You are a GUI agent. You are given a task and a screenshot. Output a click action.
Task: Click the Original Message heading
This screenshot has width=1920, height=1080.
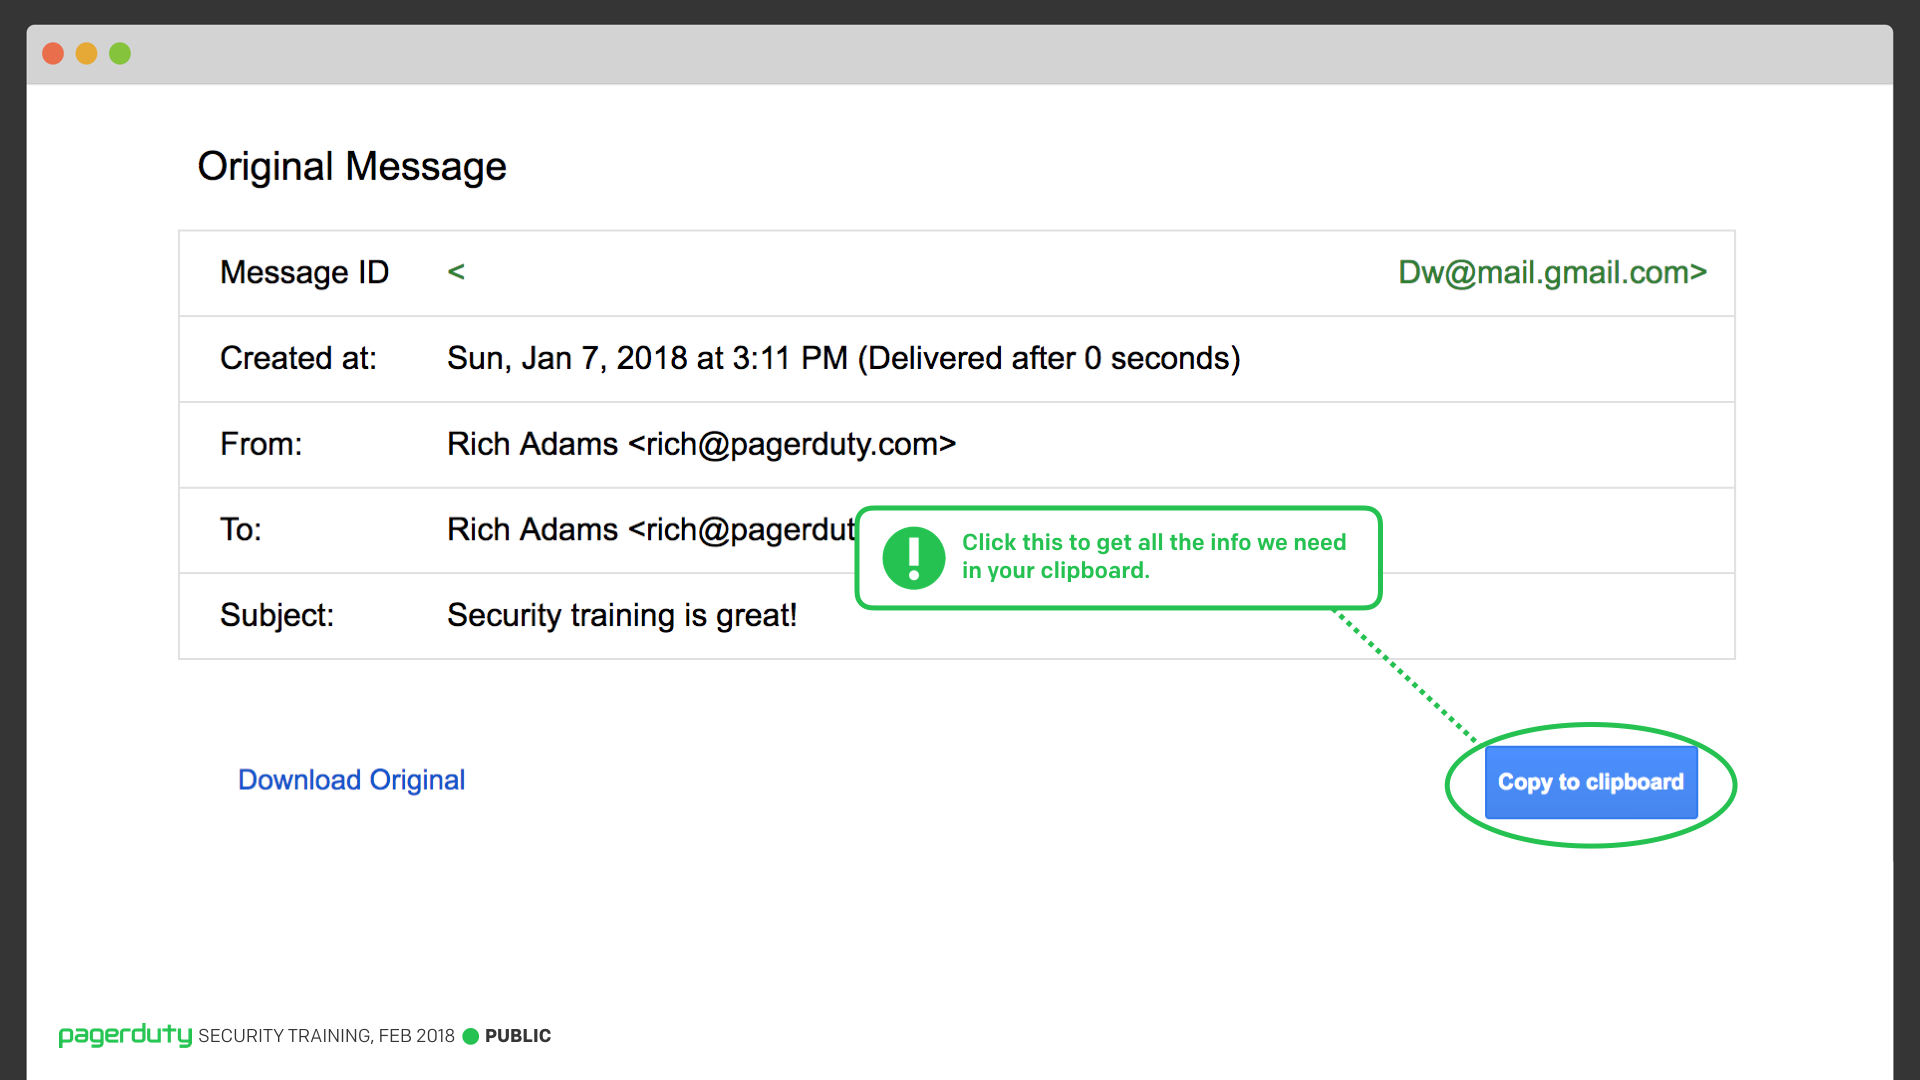pos(352,166)
